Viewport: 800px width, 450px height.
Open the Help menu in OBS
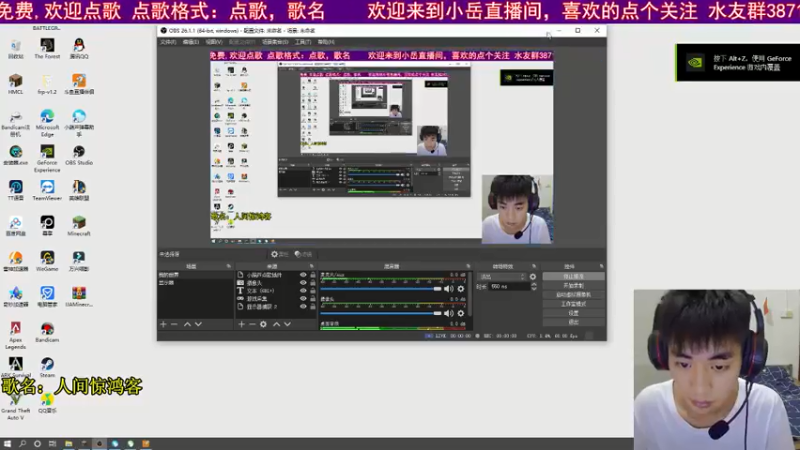[x=326, y=42]
